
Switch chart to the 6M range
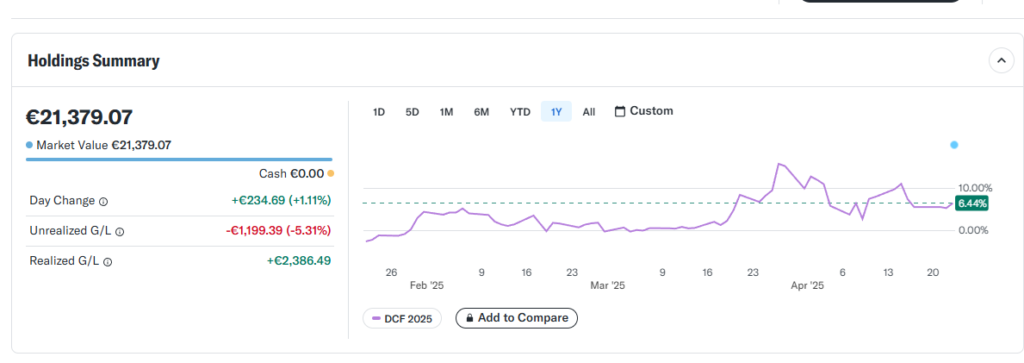[481, 112]
